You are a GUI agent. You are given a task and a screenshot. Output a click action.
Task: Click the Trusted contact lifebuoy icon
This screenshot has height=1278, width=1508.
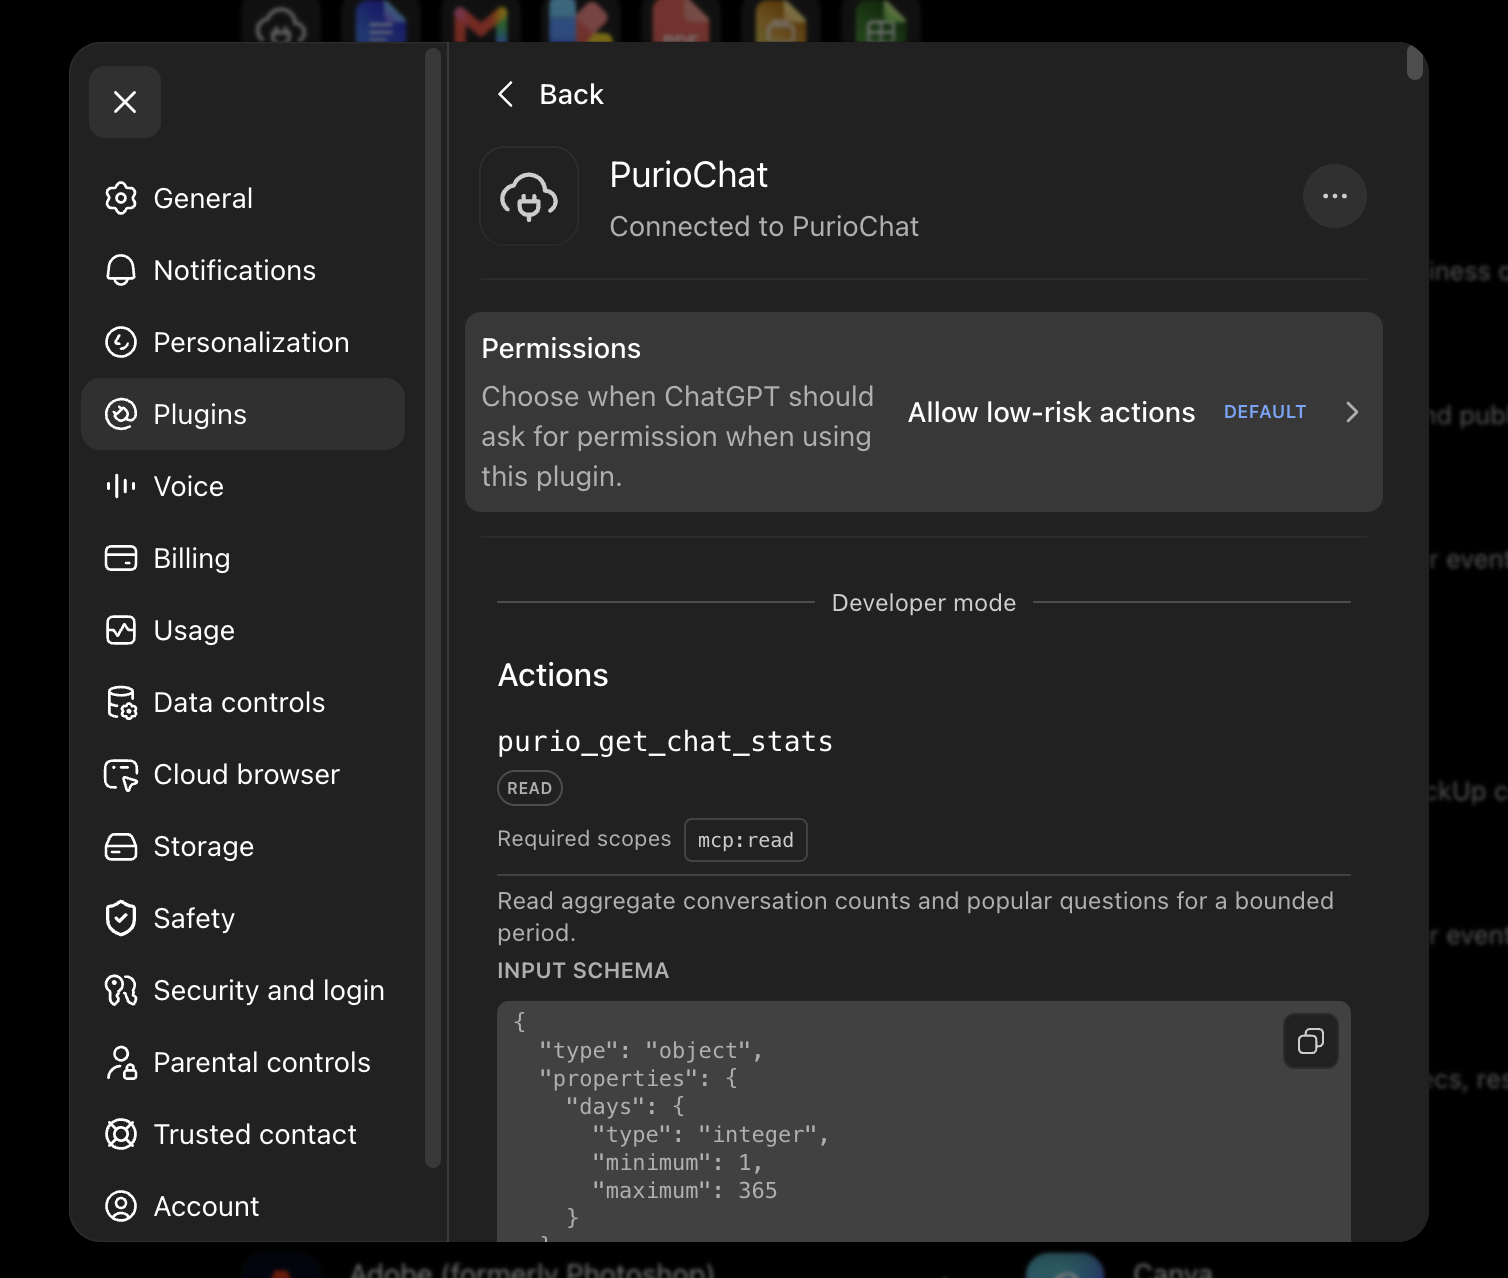121,1134
